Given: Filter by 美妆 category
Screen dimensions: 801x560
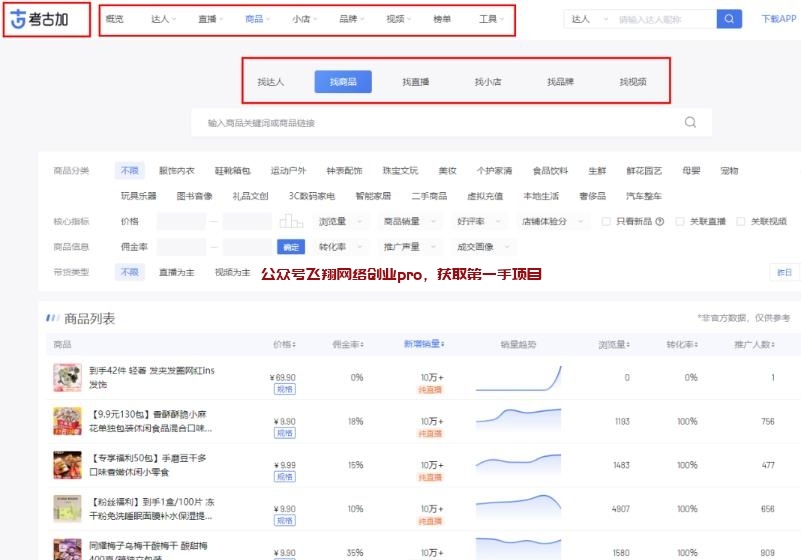Looking at the screenshot, I should click(x=447, y=171).
